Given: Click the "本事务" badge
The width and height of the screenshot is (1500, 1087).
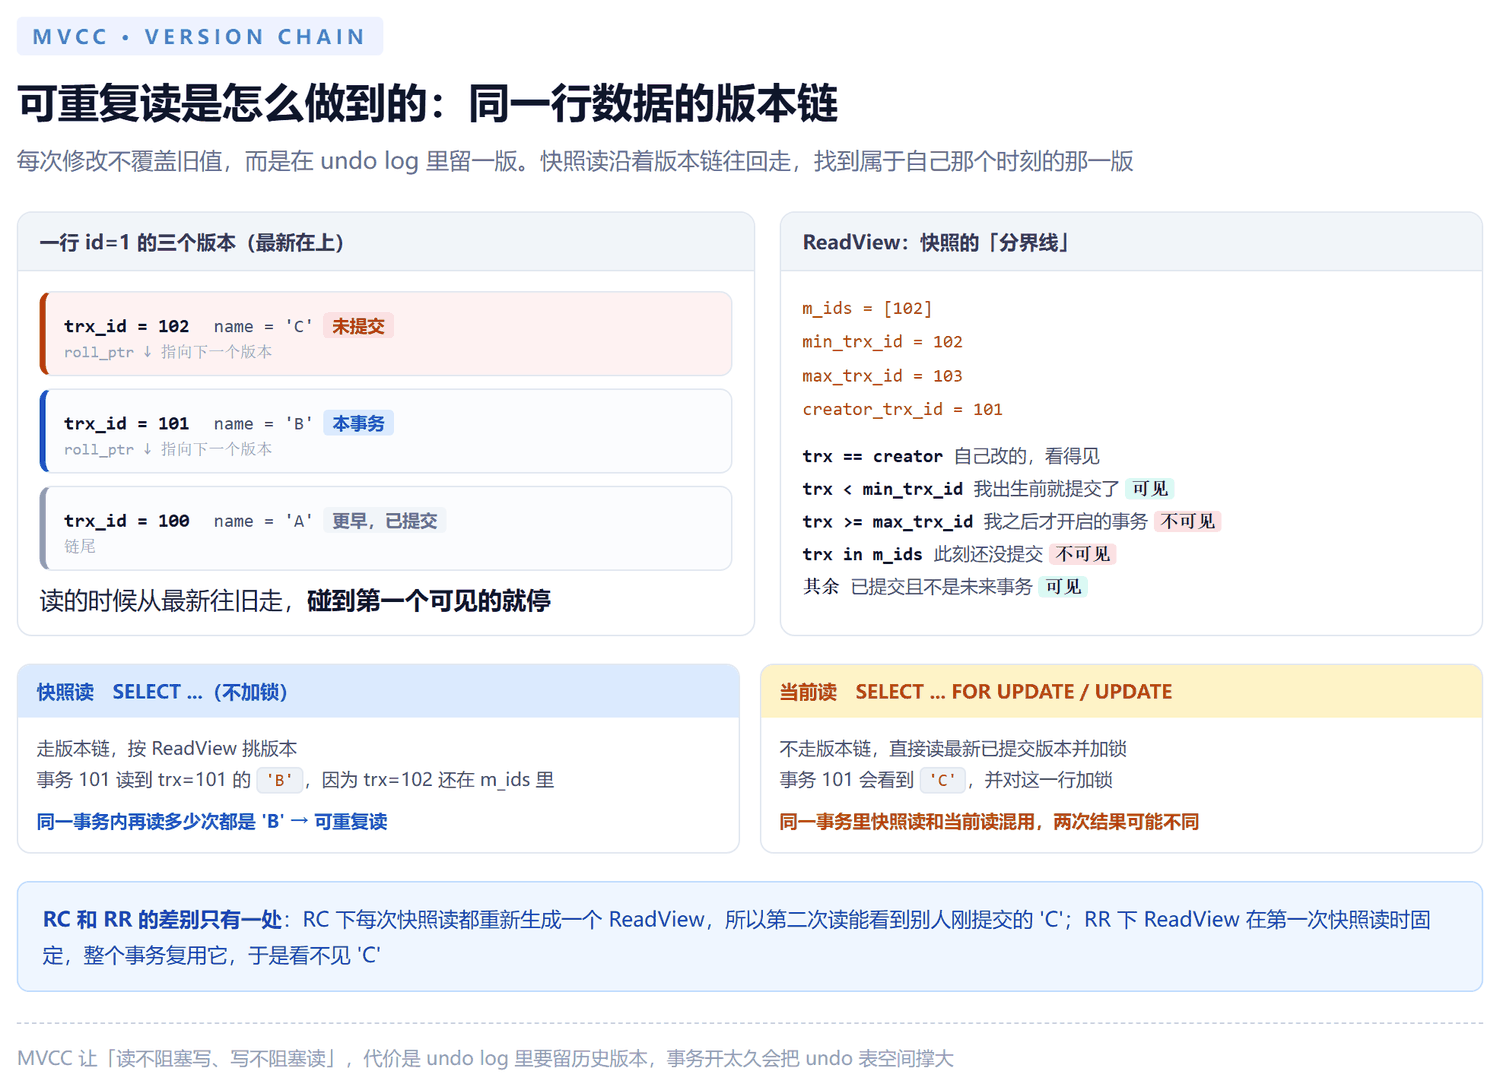Looking at the screenshot, I should coord(358,423).
